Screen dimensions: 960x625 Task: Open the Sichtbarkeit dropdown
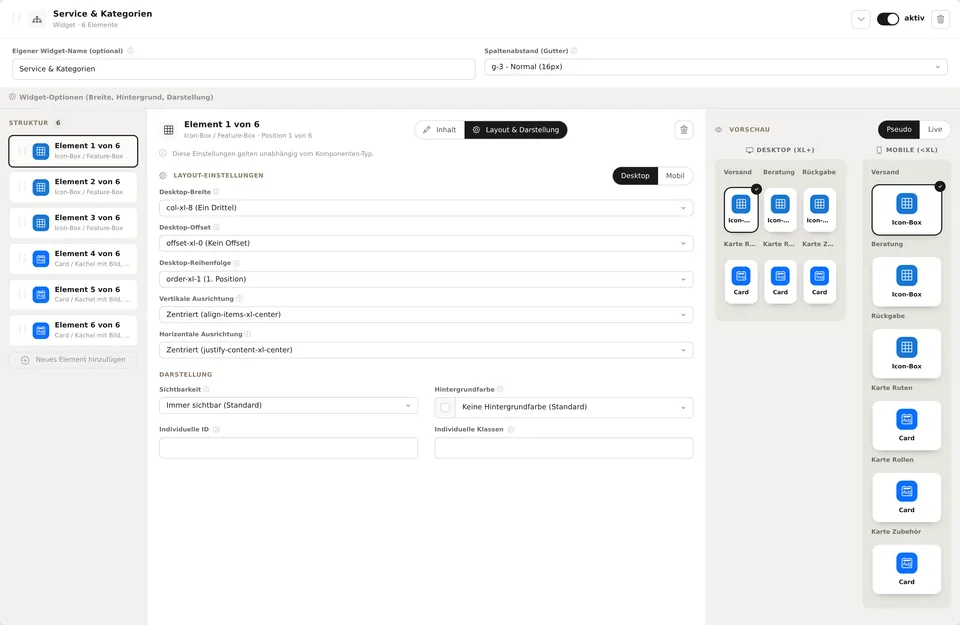pyautogui.click(x=288, y=405)
